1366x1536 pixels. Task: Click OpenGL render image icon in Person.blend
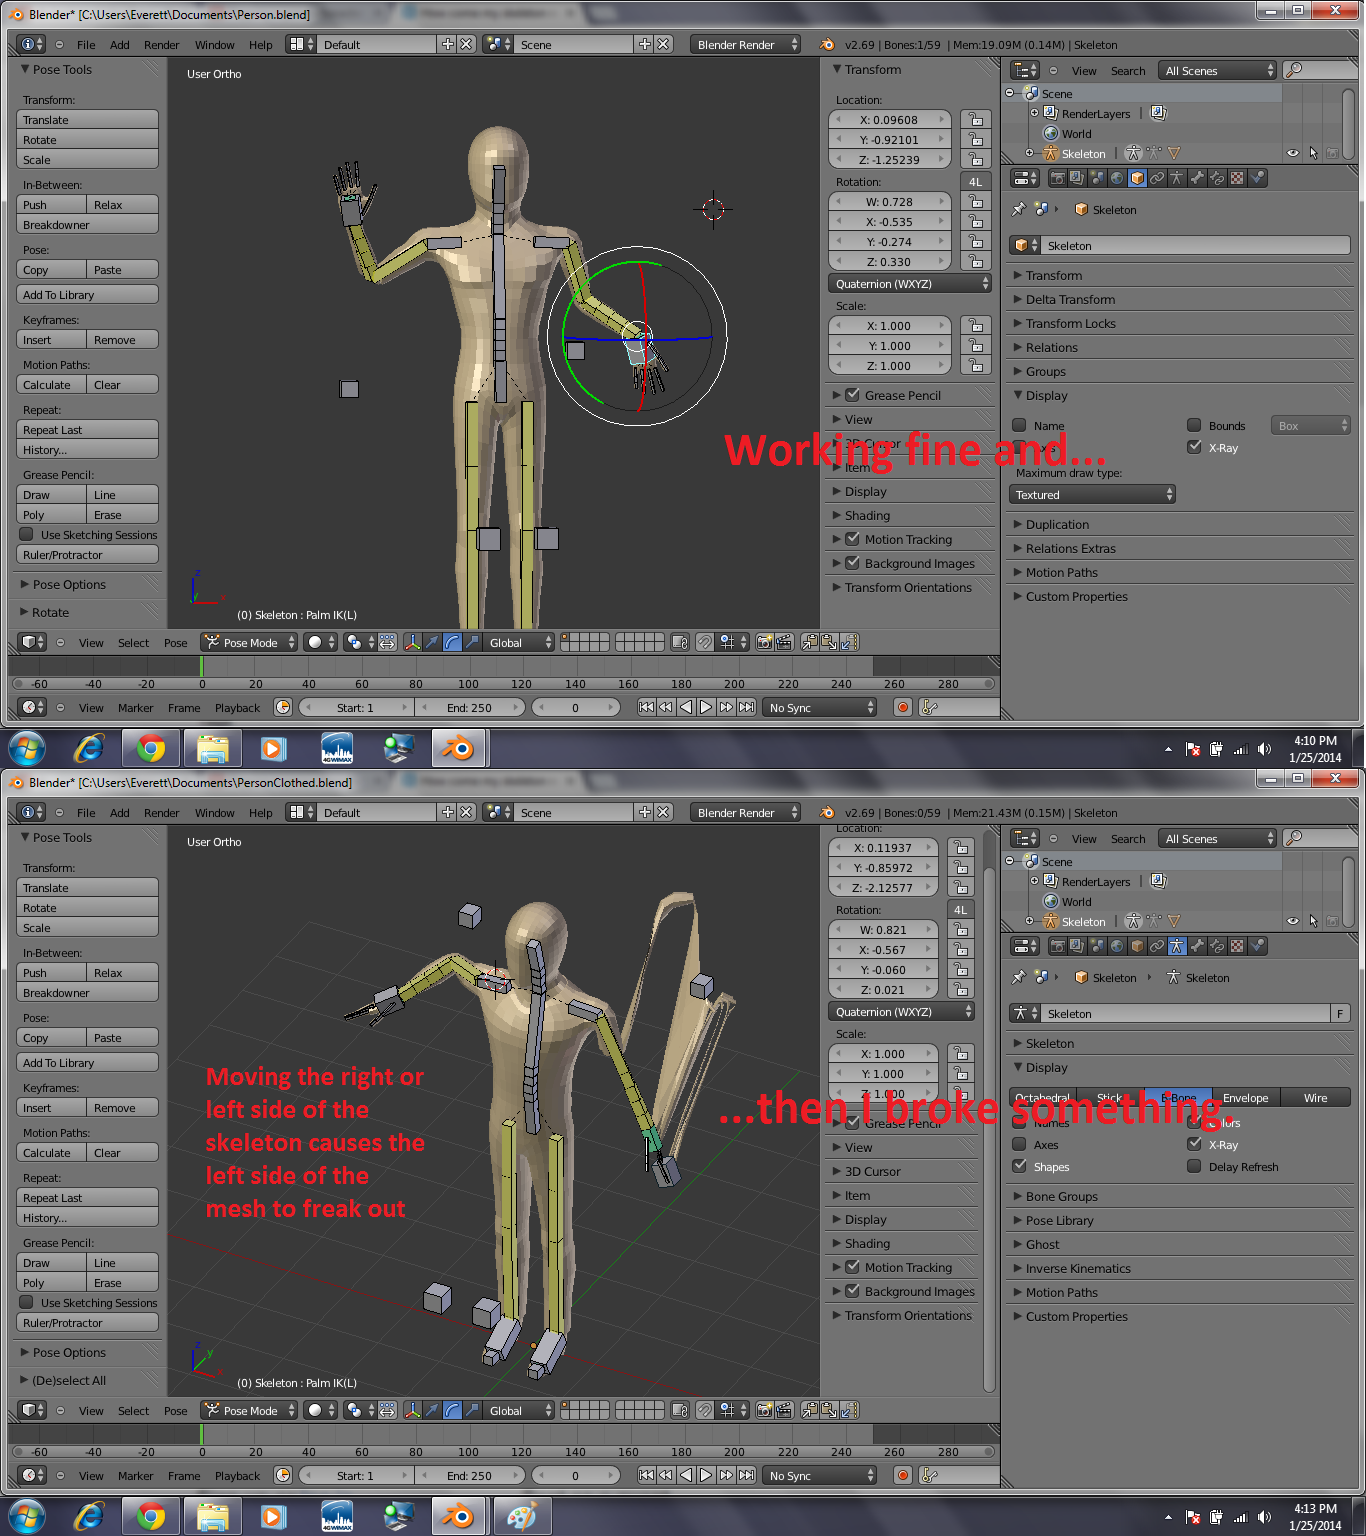pyautogui.click(x=764, y=642)
